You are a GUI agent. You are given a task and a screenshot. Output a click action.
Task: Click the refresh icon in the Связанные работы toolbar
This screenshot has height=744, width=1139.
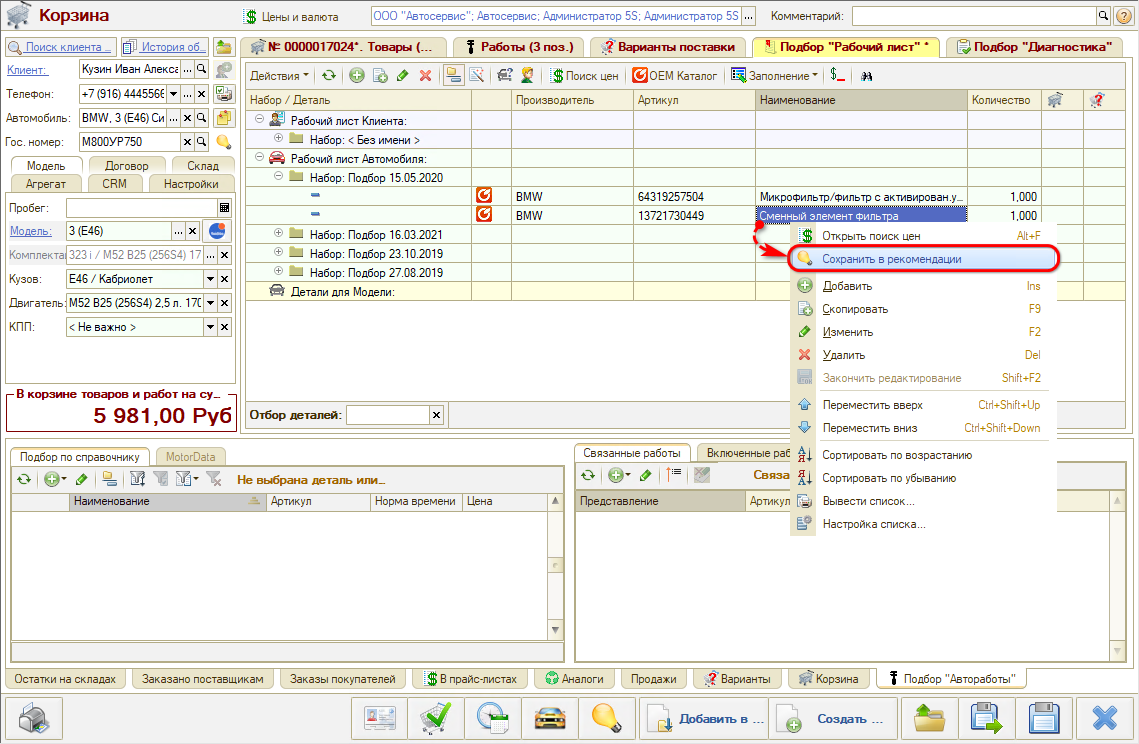coord(588,475)
